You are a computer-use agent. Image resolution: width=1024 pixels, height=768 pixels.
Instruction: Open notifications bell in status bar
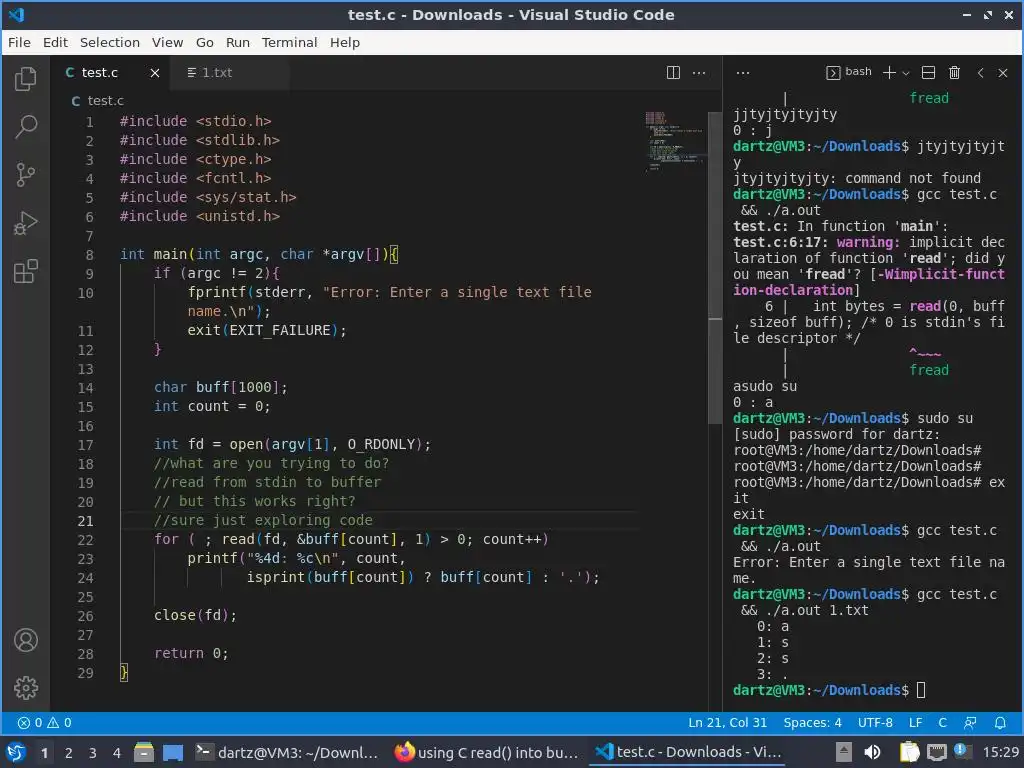point(1000,722)
